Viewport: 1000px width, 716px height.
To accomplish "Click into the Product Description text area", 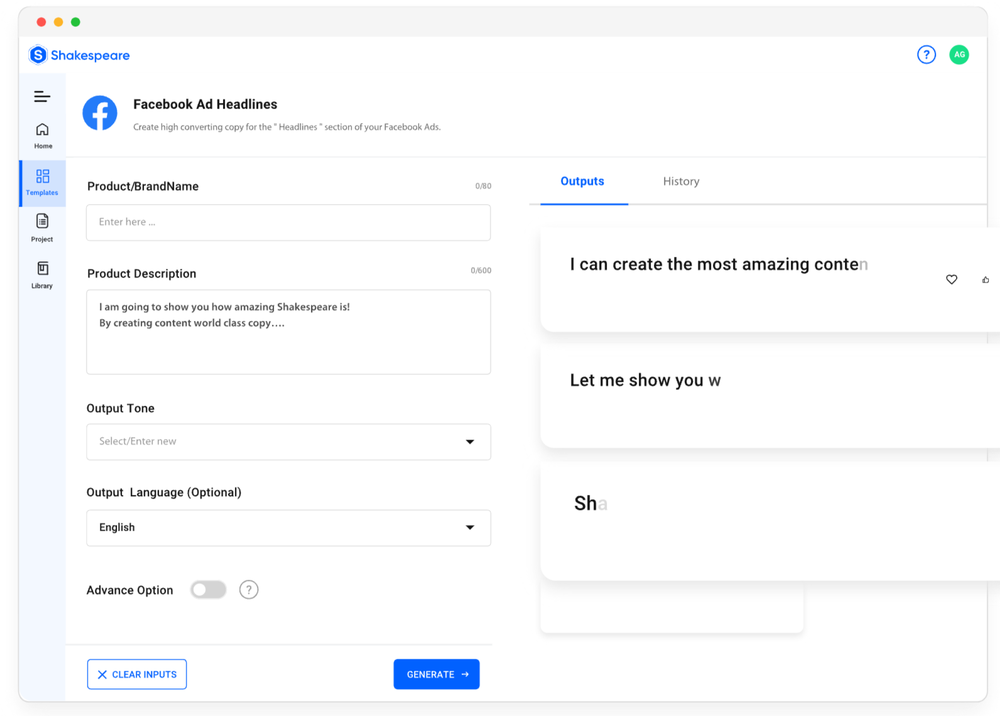I will point(288,332).
